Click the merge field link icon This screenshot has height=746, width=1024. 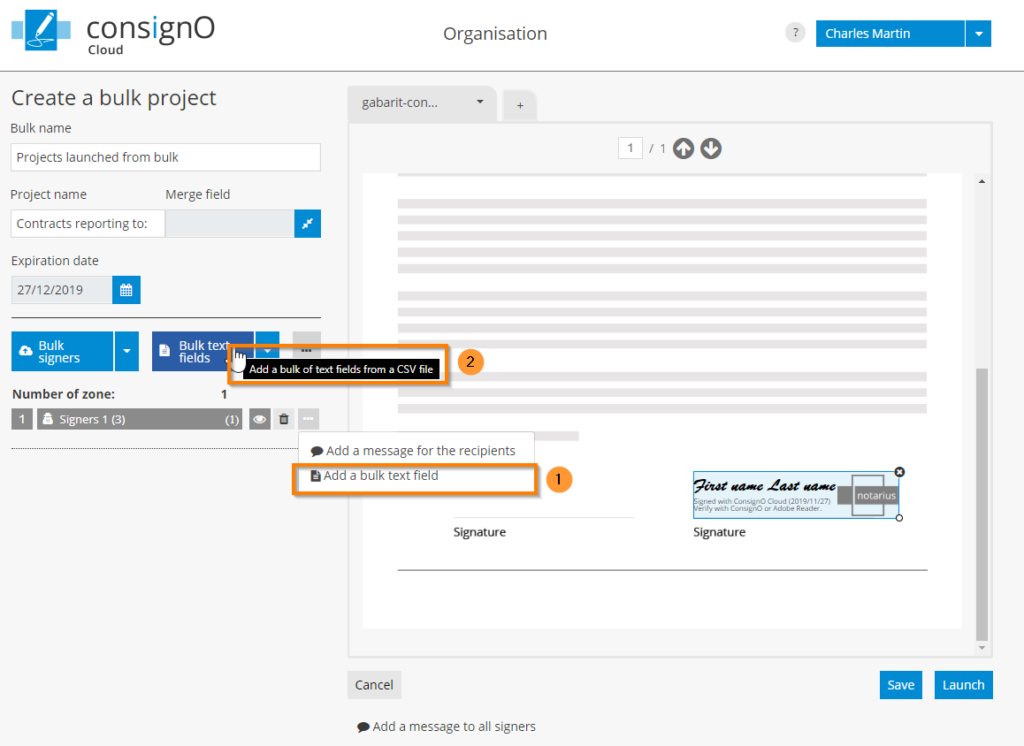(307, 224)
